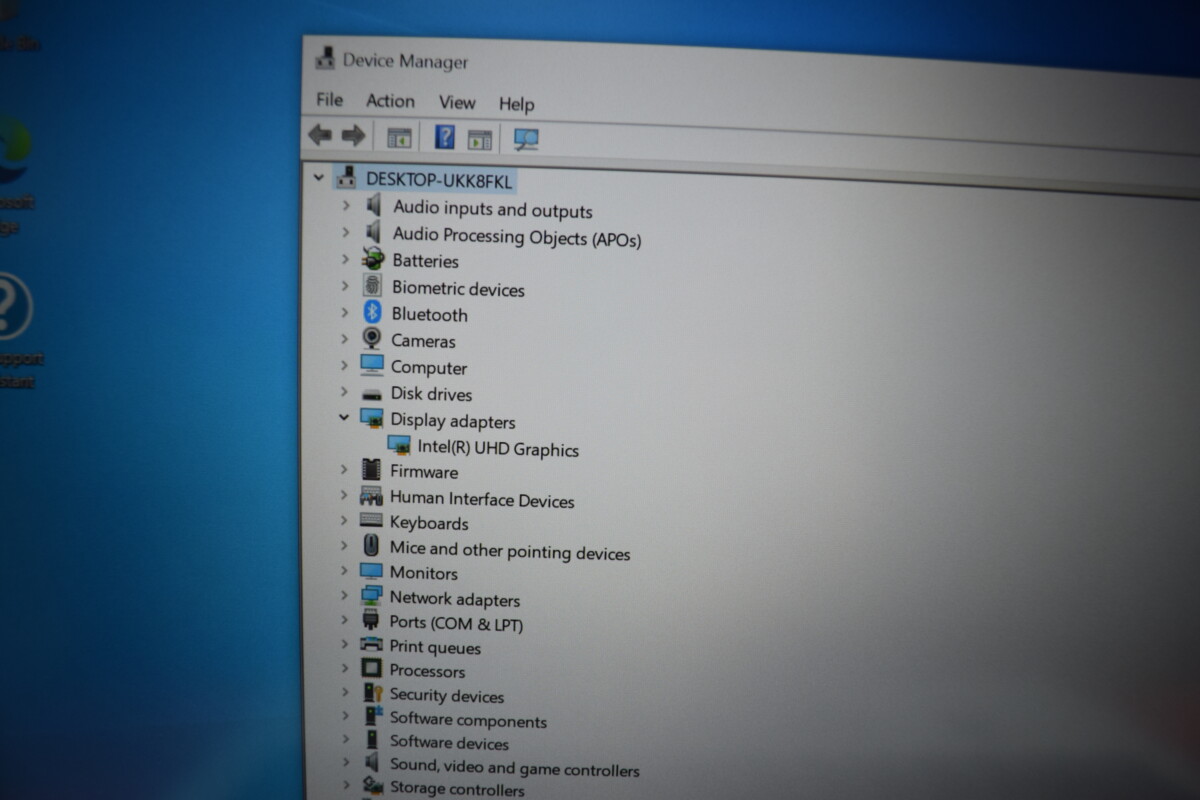1200x800 pixels.
Task: Click the Ports (COM & LPT) icon
Action: point(371,621)
